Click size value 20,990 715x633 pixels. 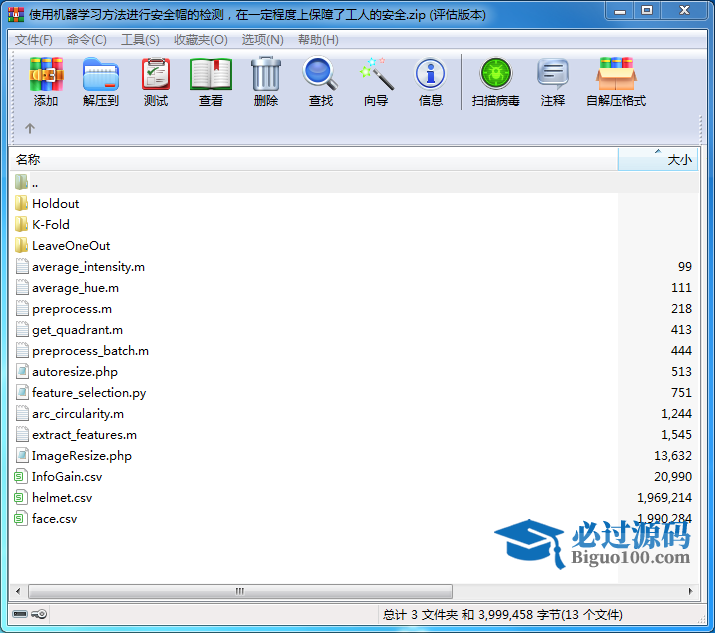(x=673, y=477)
